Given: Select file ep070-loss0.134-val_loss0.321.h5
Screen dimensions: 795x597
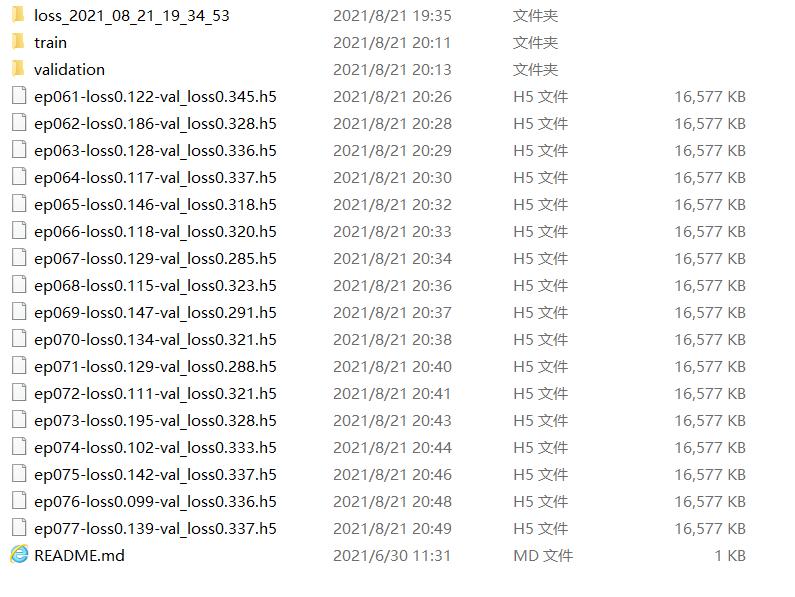Looking at the screenshot, I should tap(155, 339).
